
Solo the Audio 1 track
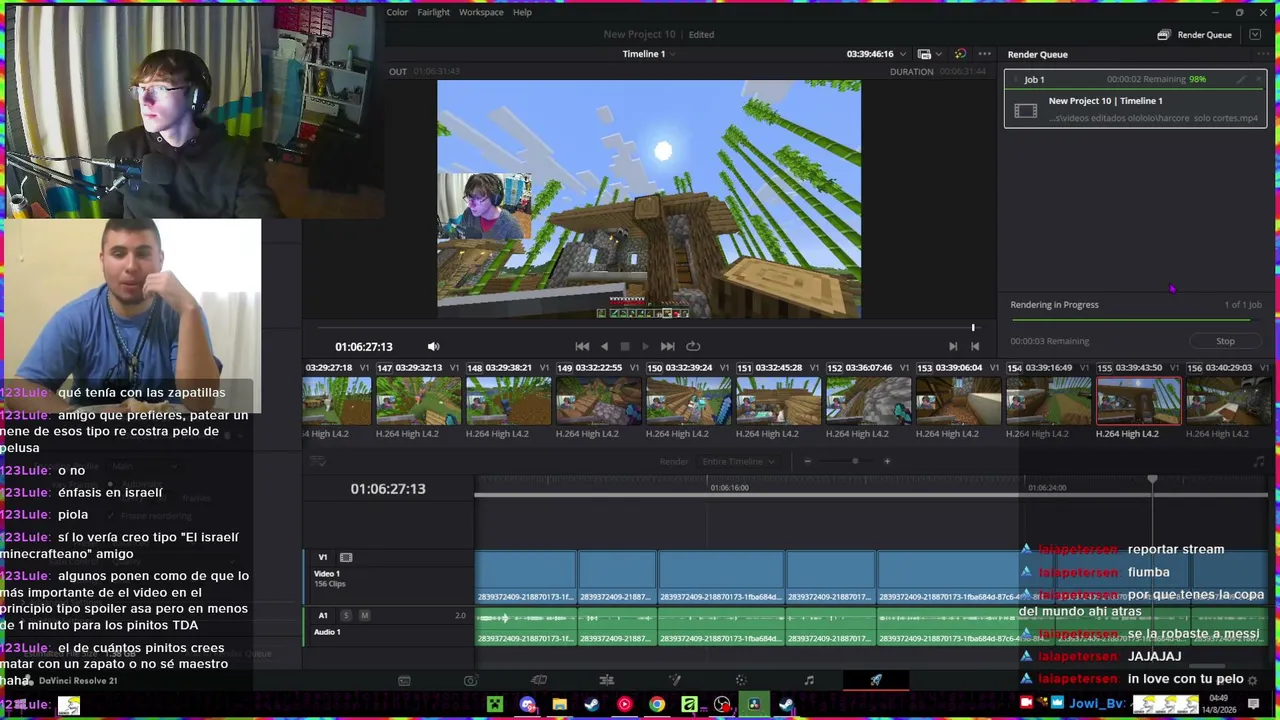(x=346, y=615)
